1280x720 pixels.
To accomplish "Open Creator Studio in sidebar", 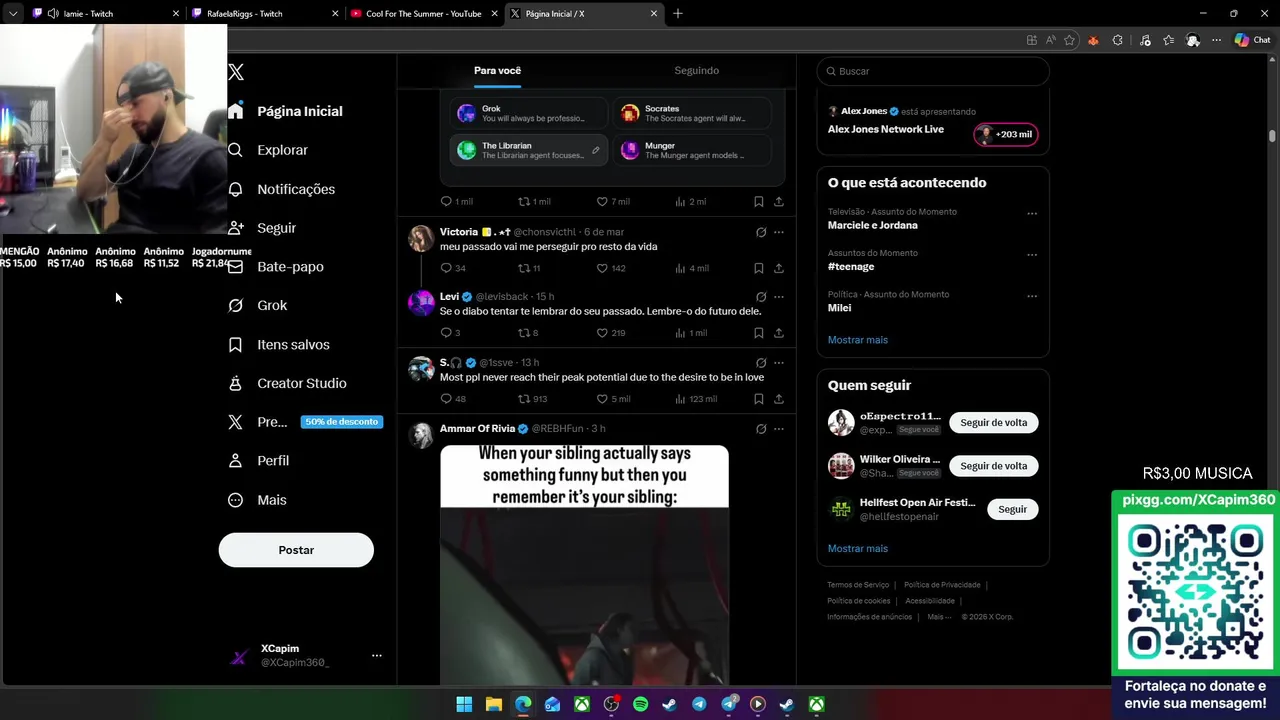I will pyautogui.click(x=287, y=383).
